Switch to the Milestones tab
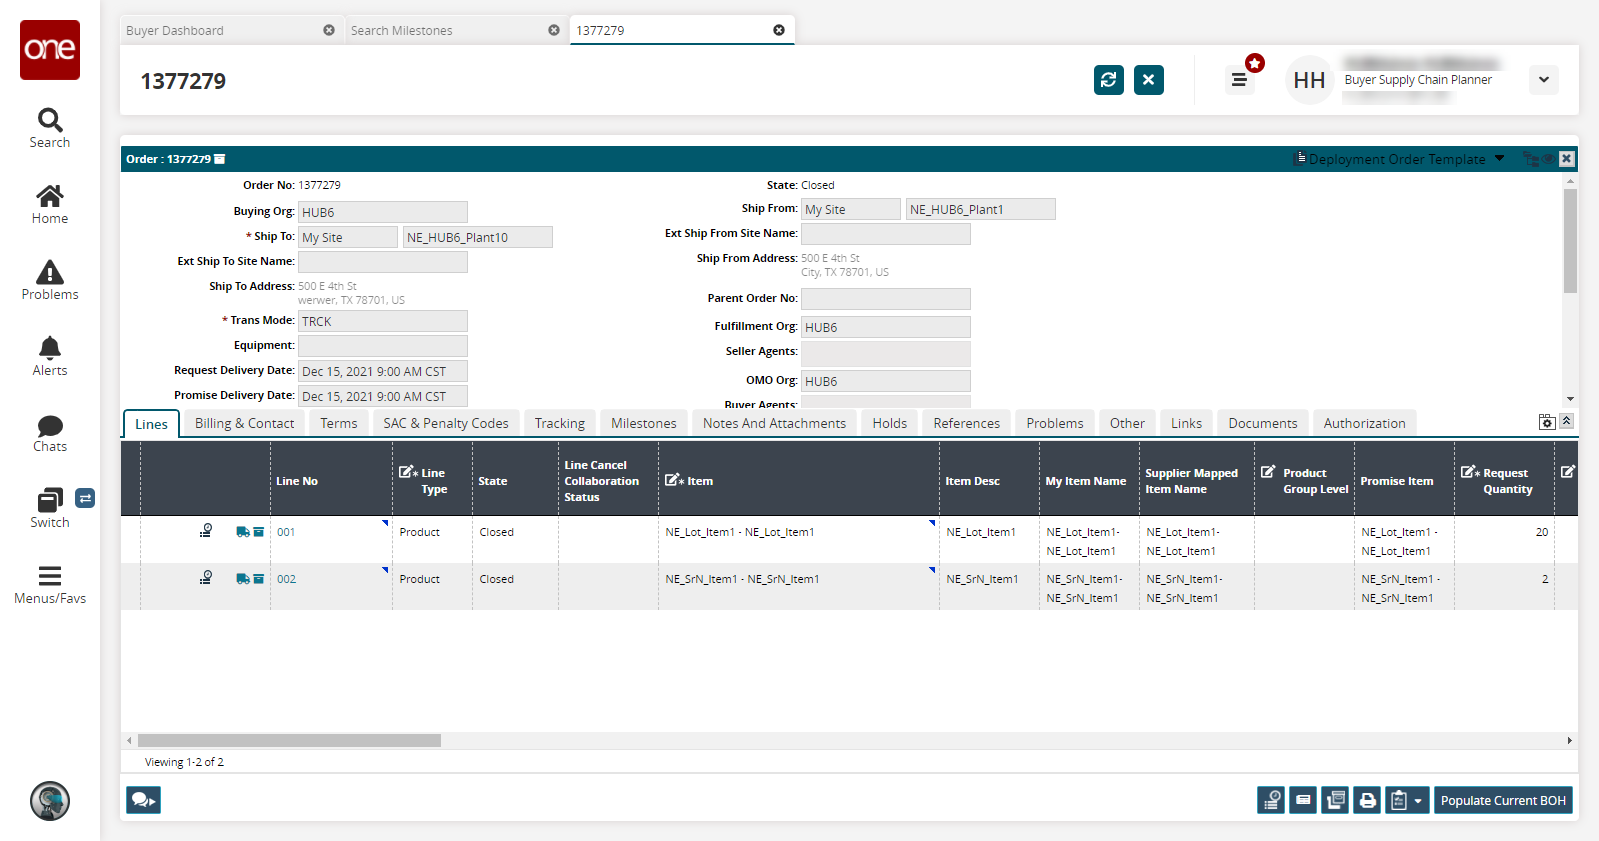The width and height of the screenshot is (1599, 841). [643, 423]
